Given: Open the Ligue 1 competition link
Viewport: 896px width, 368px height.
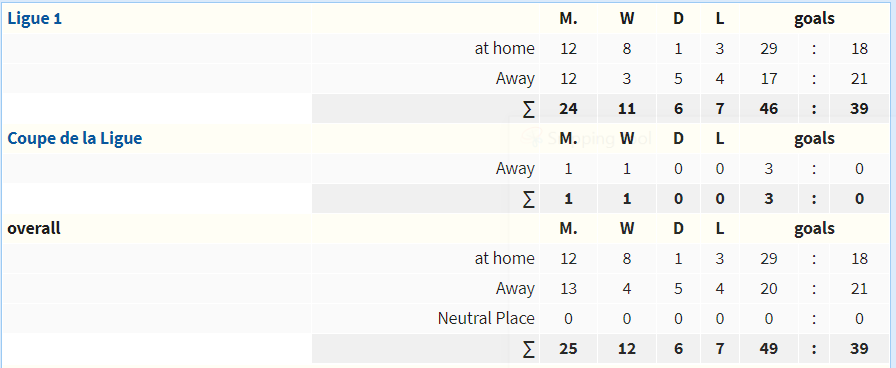Looking at the screenshot, I should tap(34, 19).
